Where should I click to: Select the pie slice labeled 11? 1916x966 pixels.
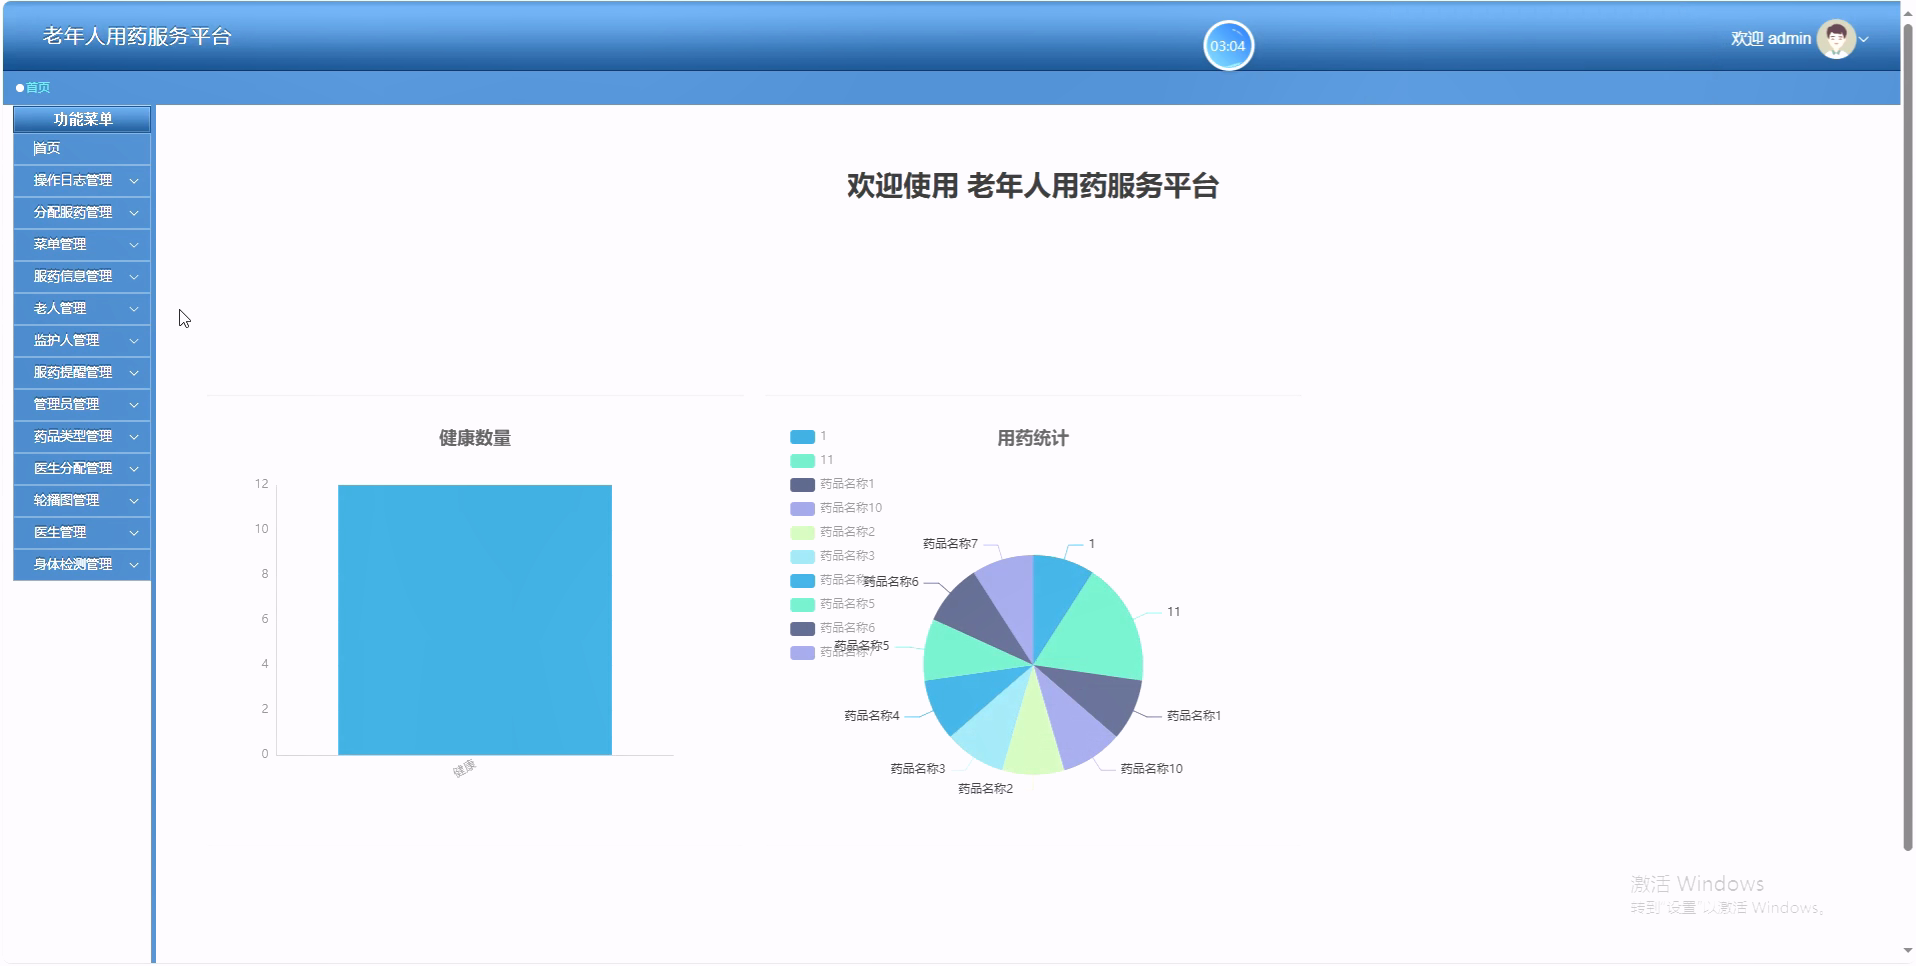(1100, 630)
